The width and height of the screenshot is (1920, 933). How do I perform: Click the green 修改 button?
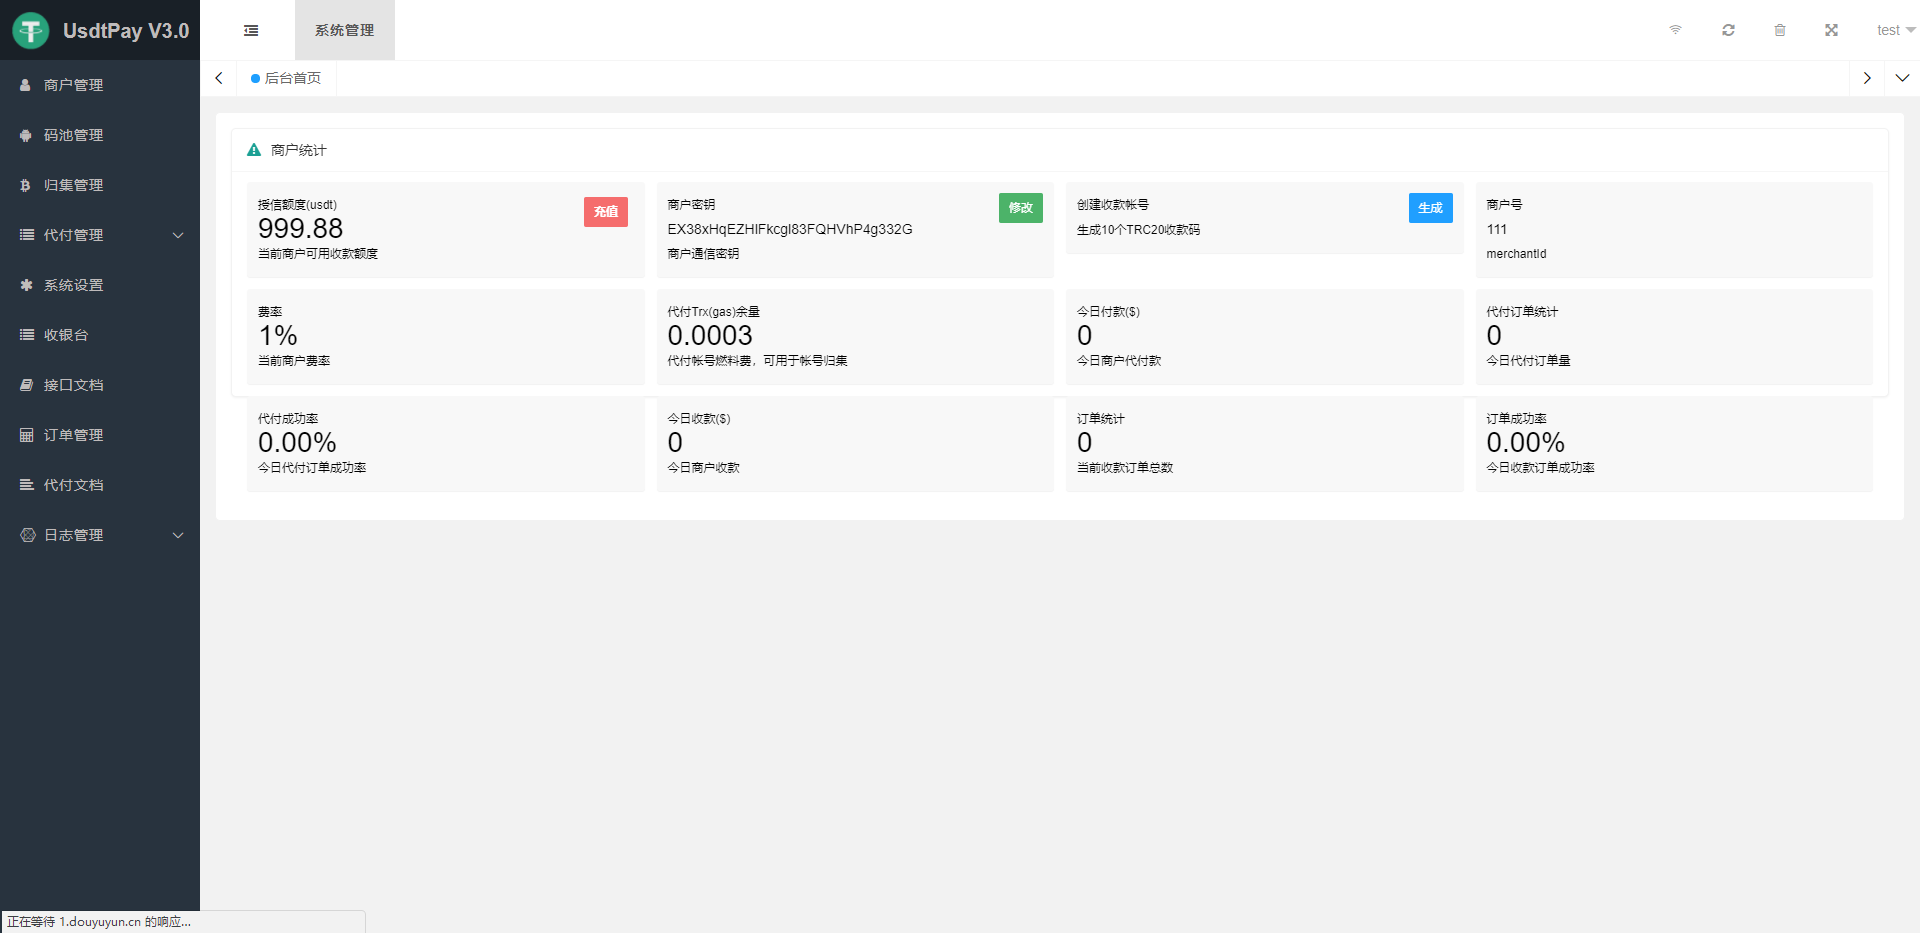point(1021,208)
